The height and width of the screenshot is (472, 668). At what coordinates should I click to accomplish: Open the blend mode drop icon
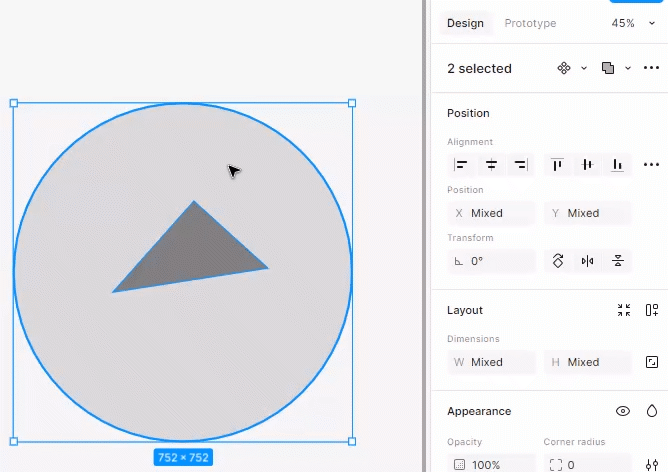click(x=652, y=411)
